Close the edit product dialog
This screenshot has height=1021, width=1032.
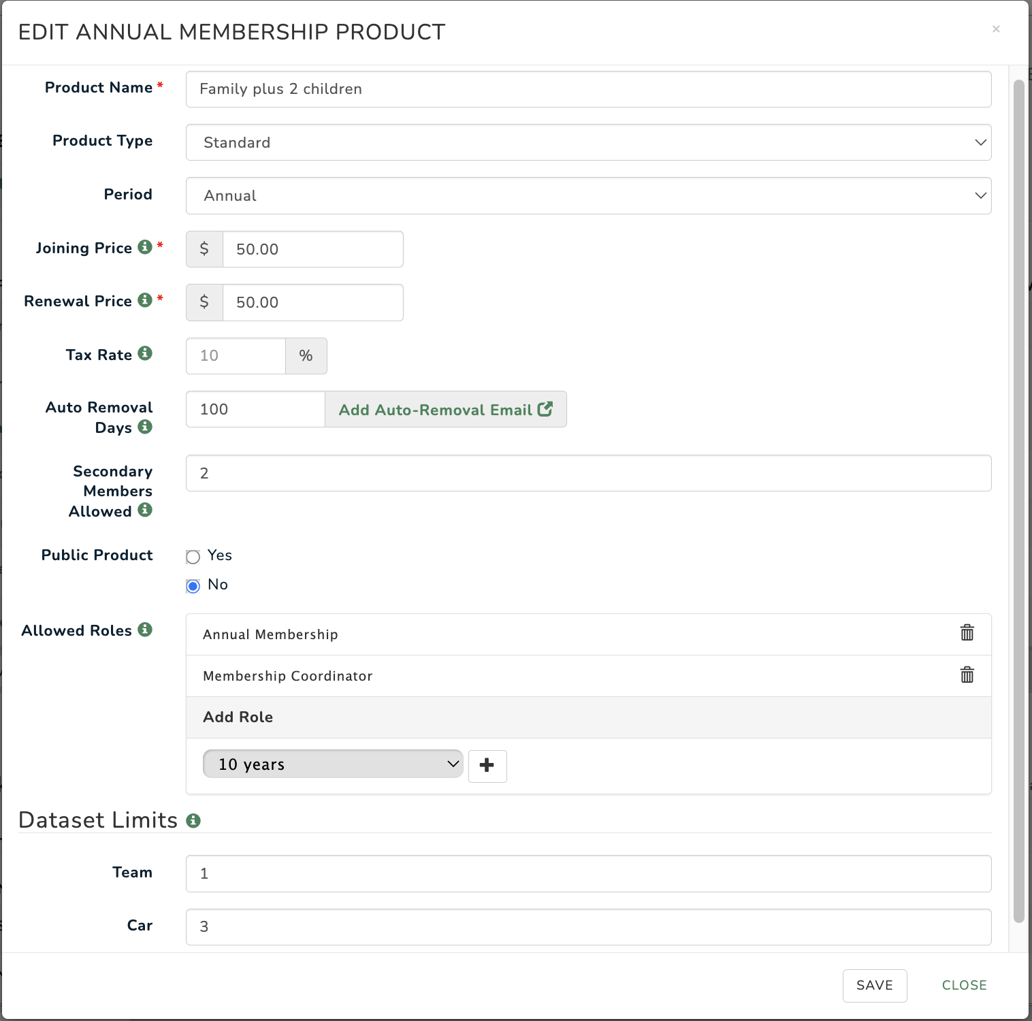coord(963,985)
